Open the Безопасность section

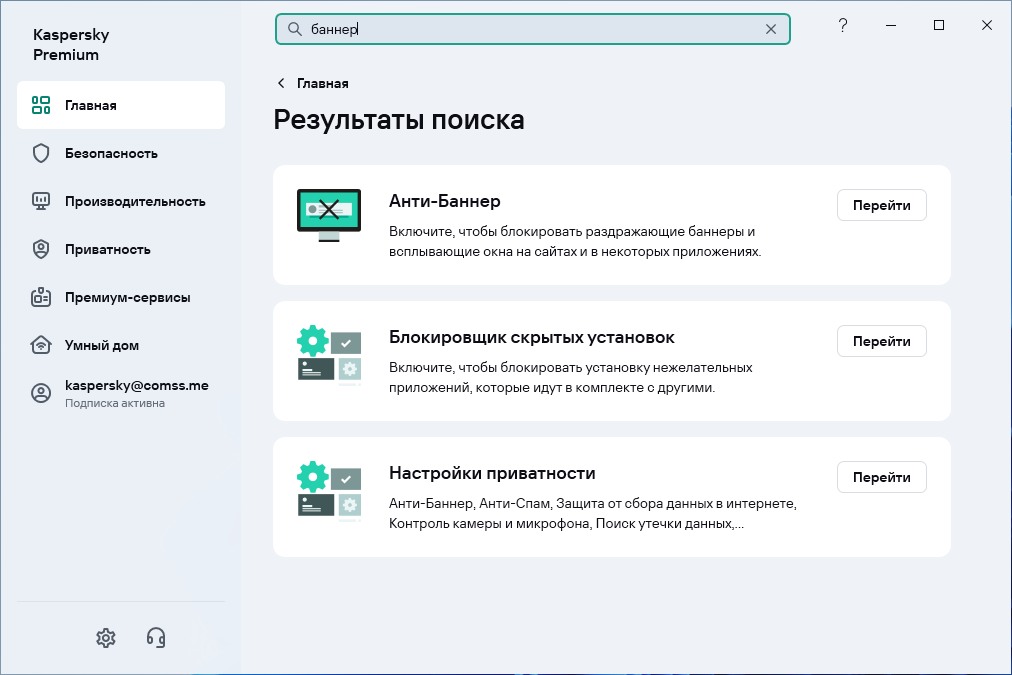[x=121, y=153]
